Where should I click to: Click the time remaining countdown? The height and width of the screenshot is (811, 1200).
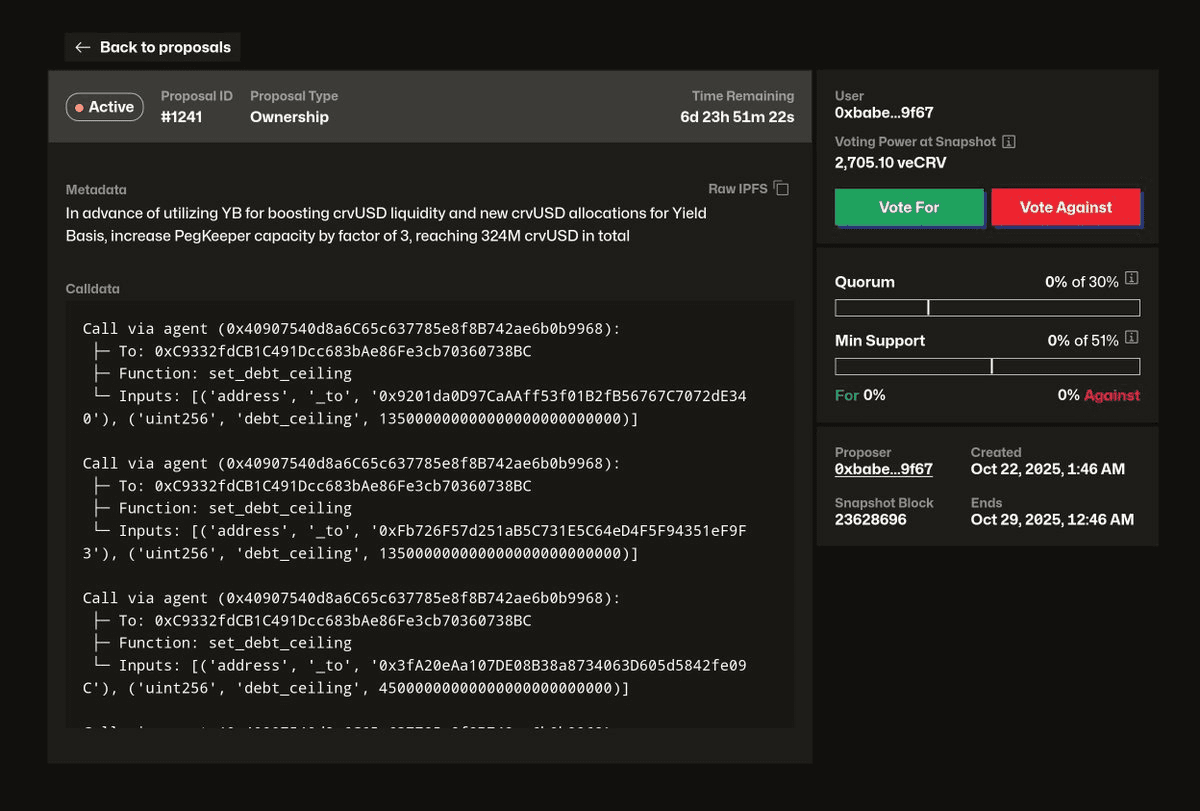(736, 117)
